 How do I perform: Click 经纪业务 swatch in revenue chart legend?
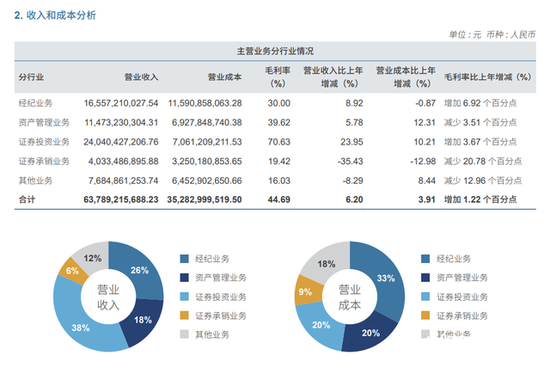[x=185, y=259]
